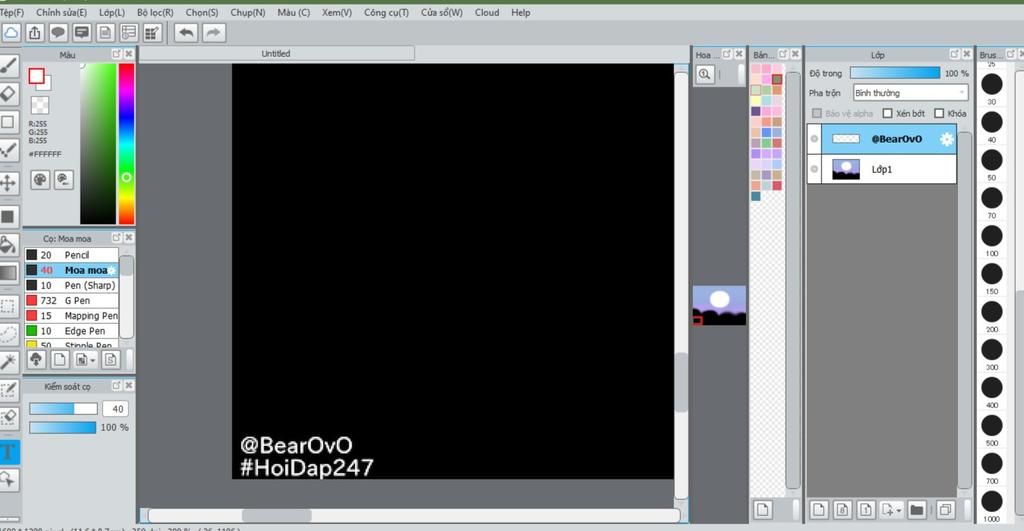Open the Bộ lọc(R) menu
Viewport: 1024px width, 531px height.
[x=155, y=12]
